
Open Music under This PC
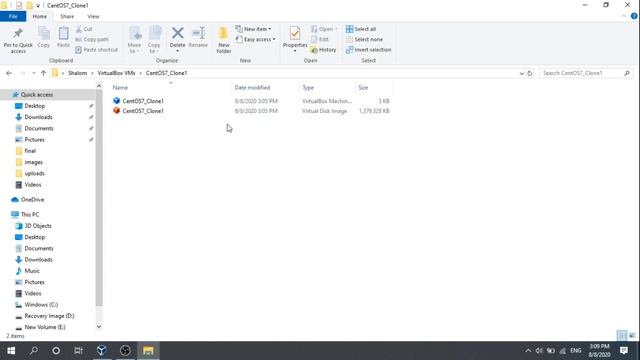32,271
